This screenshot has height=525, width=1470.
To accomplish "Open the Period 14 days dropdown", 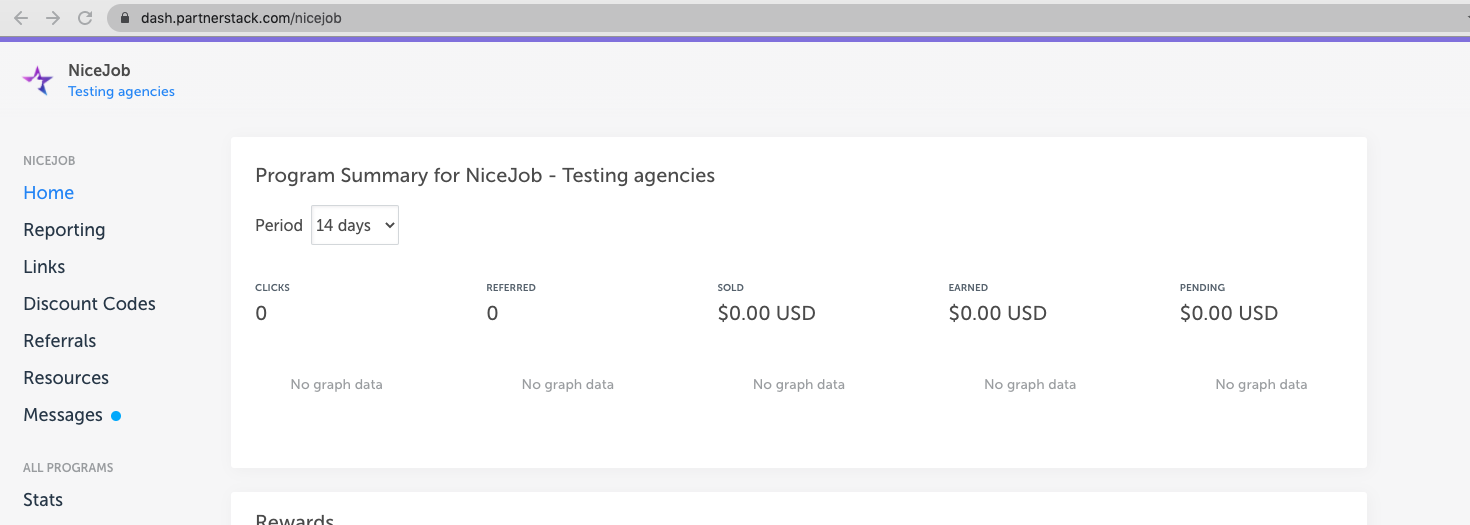I will tap(355, 225).
